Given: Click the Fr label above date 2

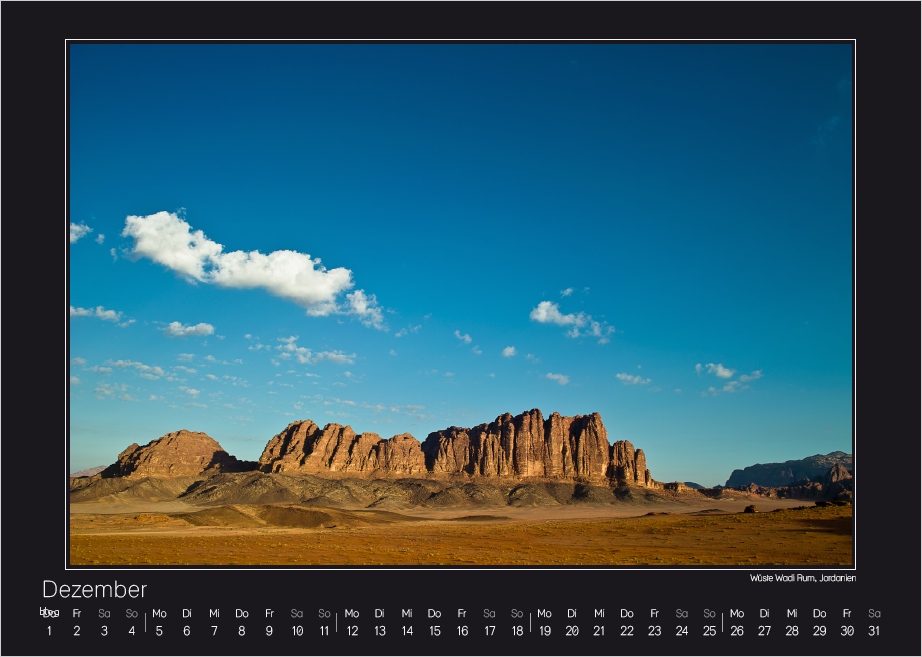Looking at the screenshot, I should (x=75, y=610).
